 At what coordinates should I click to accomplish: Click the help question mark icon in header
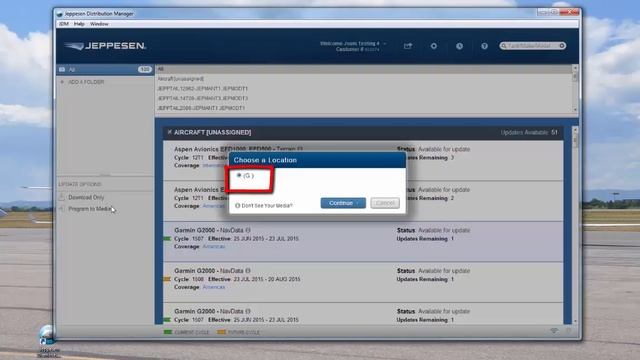point(484,46)
